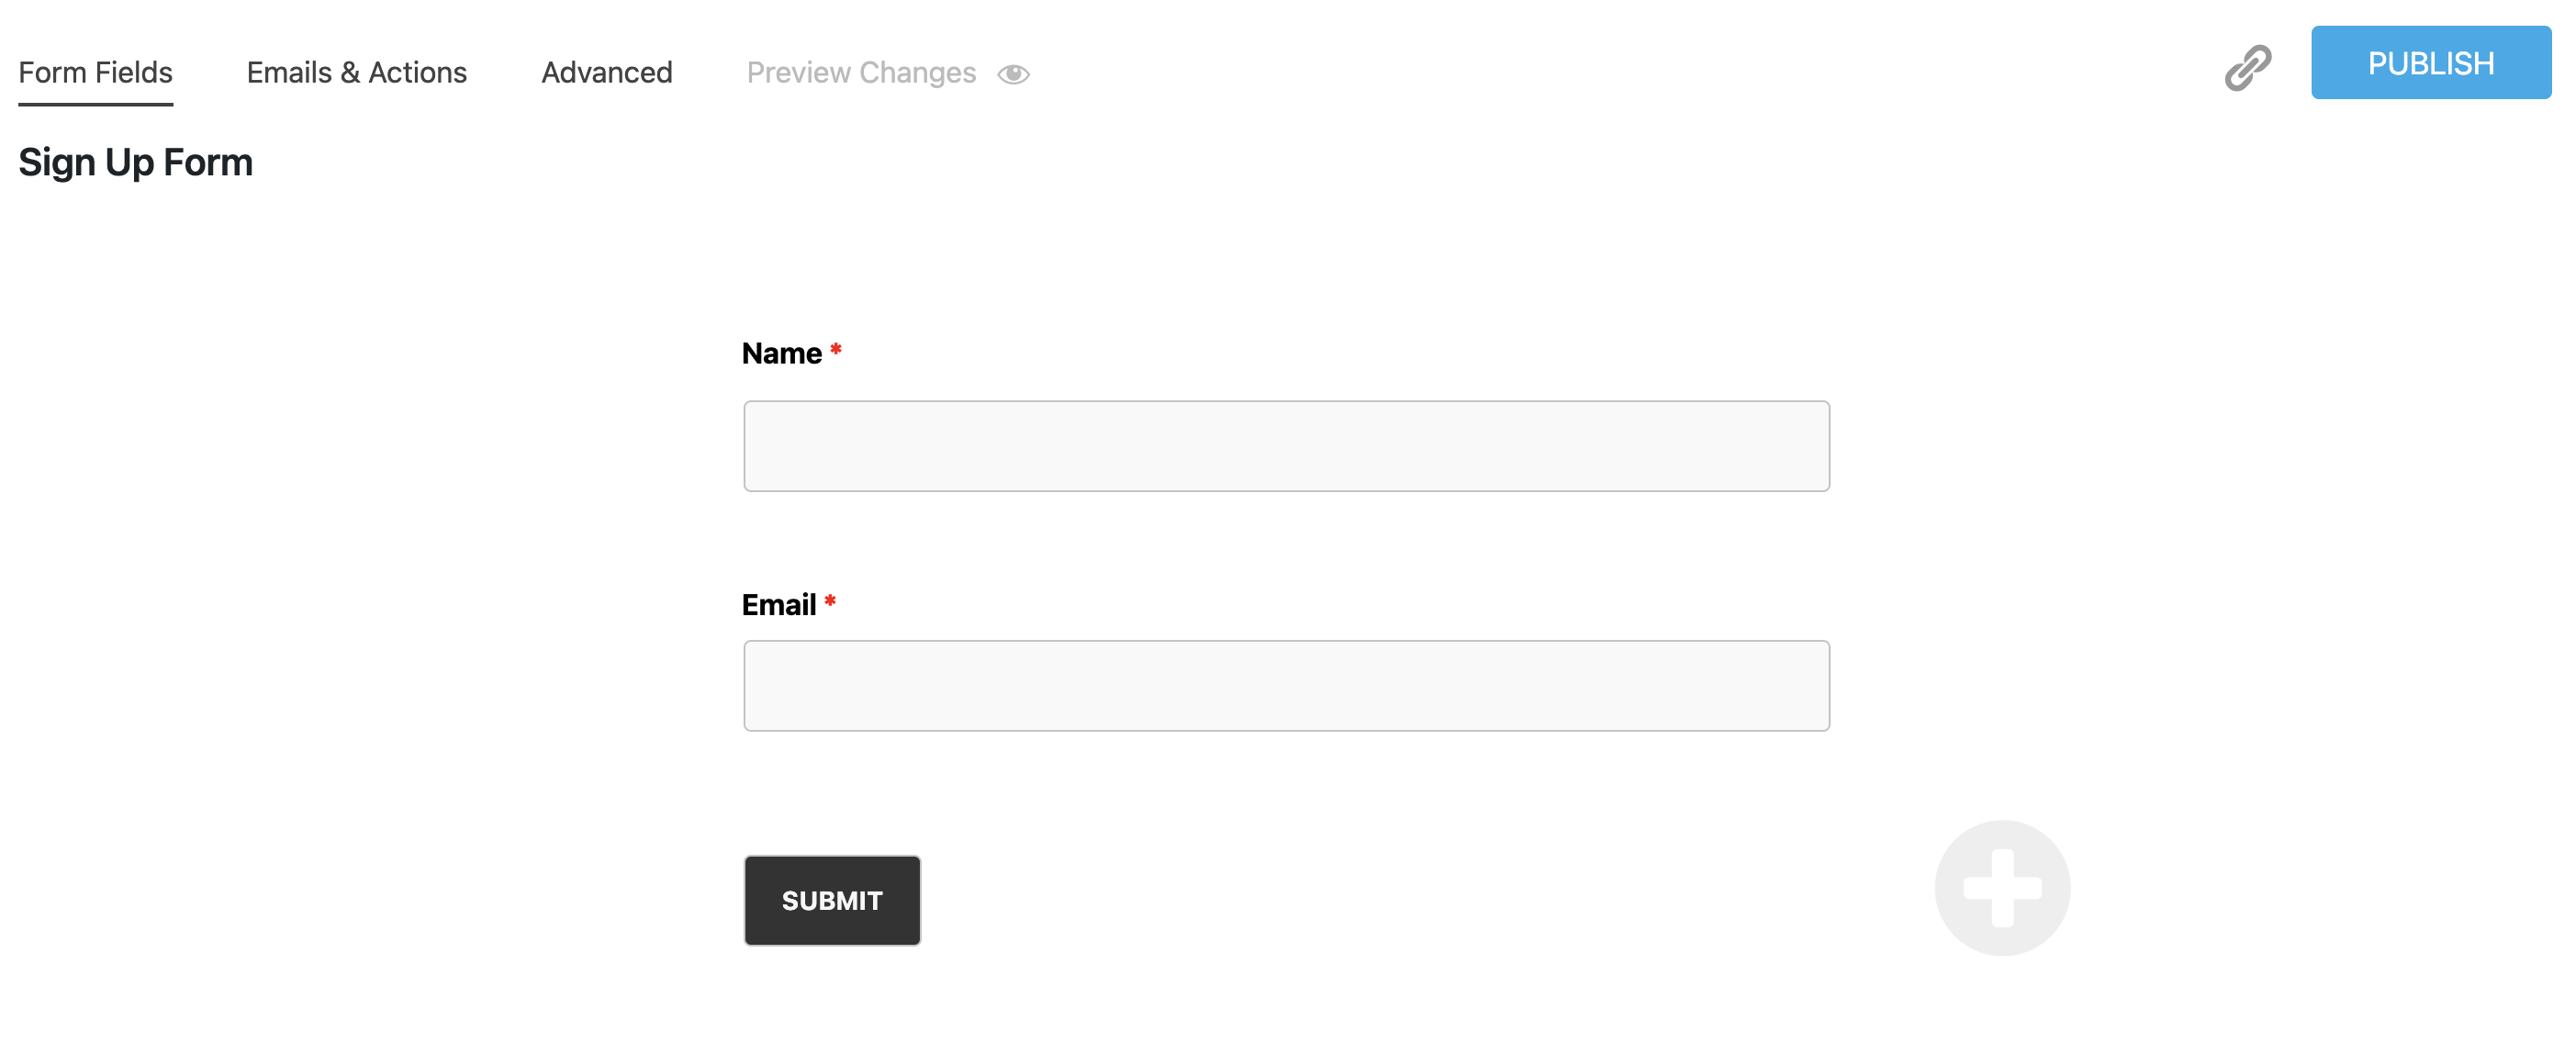Click the Email field label
The height and width of the screenshot is (1043, 2576).
tap(779, 603)
